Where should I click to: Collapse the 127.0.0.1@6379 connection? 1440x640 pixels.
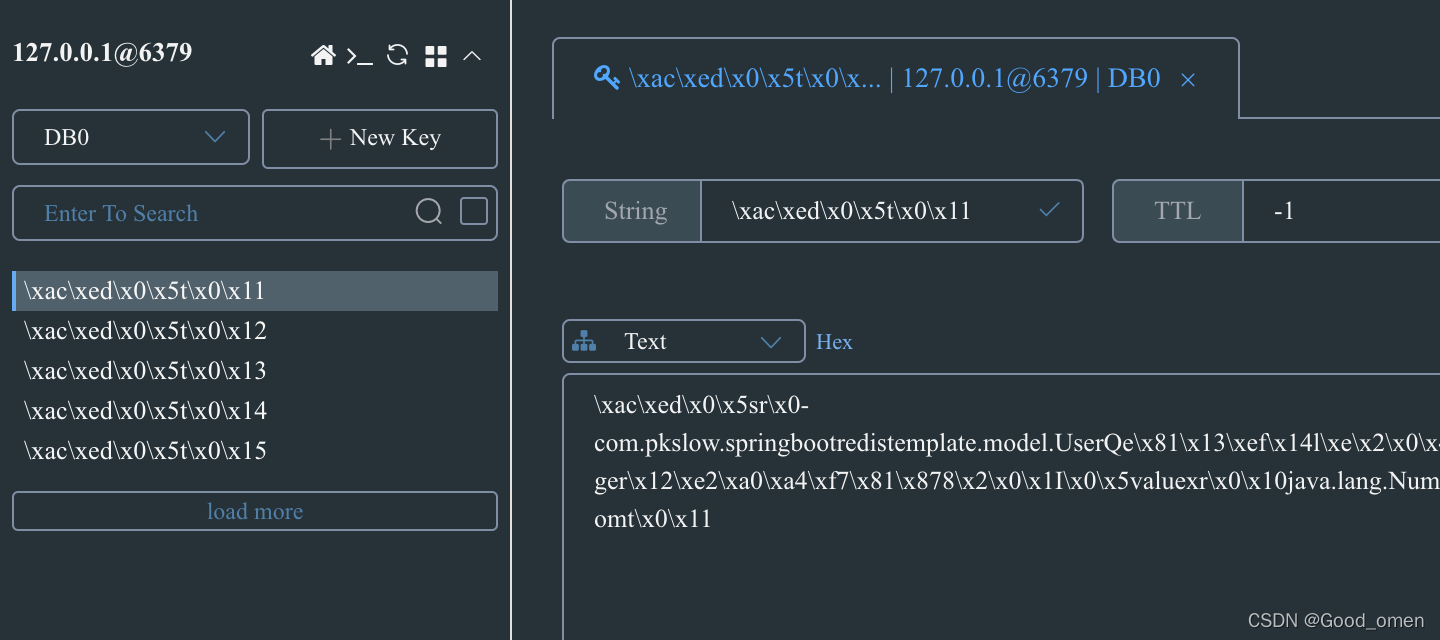point(473,56)
